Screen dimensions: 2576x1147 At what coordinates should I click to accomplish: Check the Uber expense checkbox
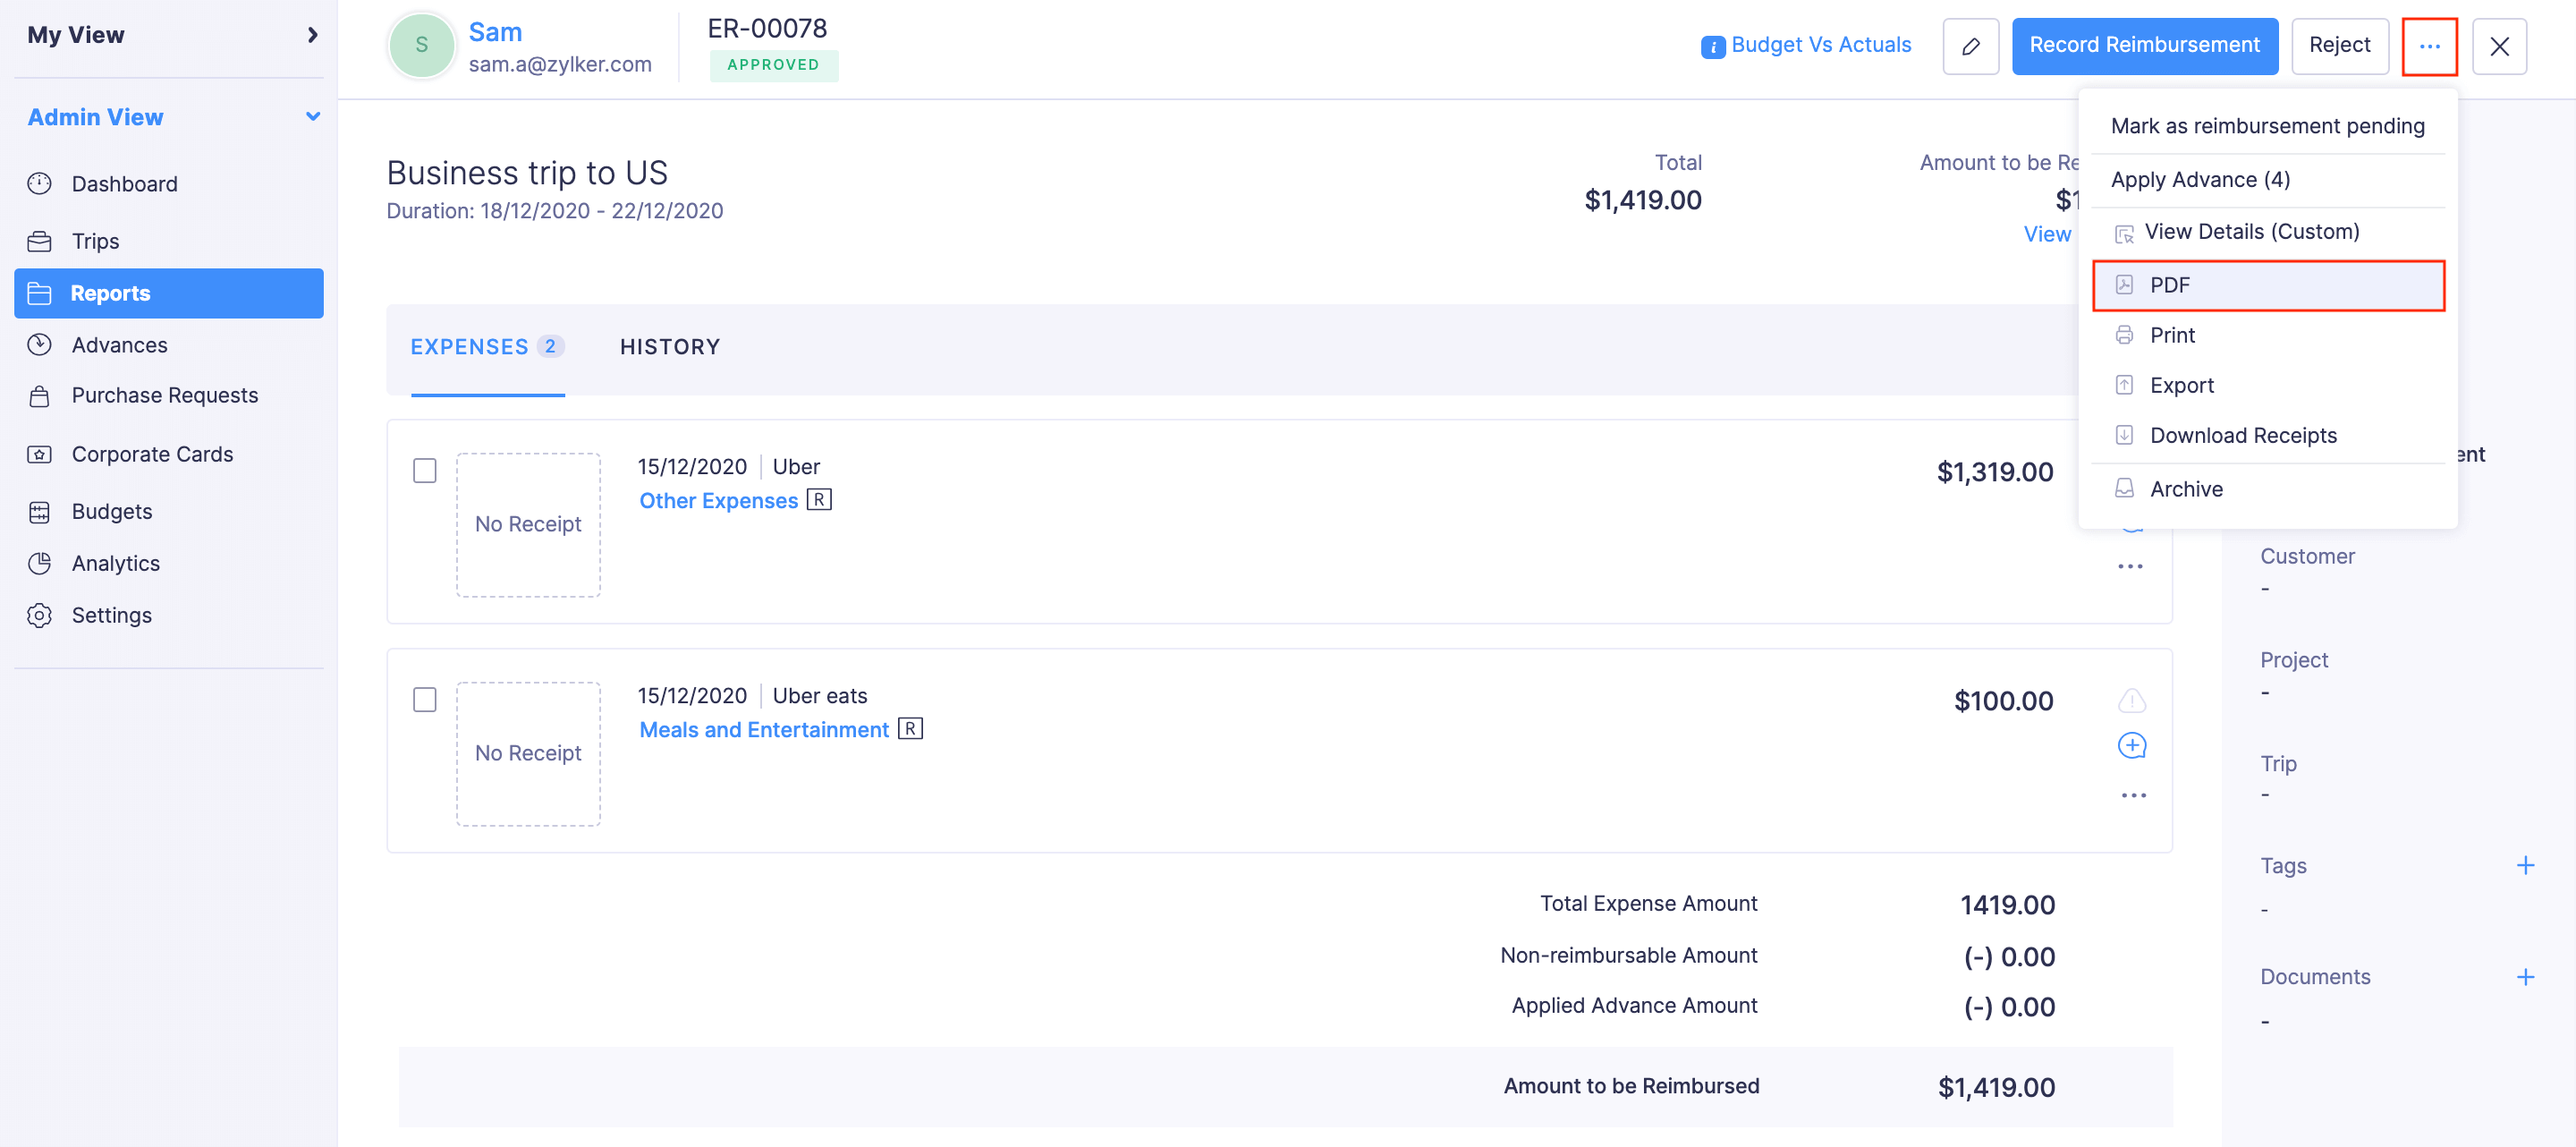tap(424, 470)
